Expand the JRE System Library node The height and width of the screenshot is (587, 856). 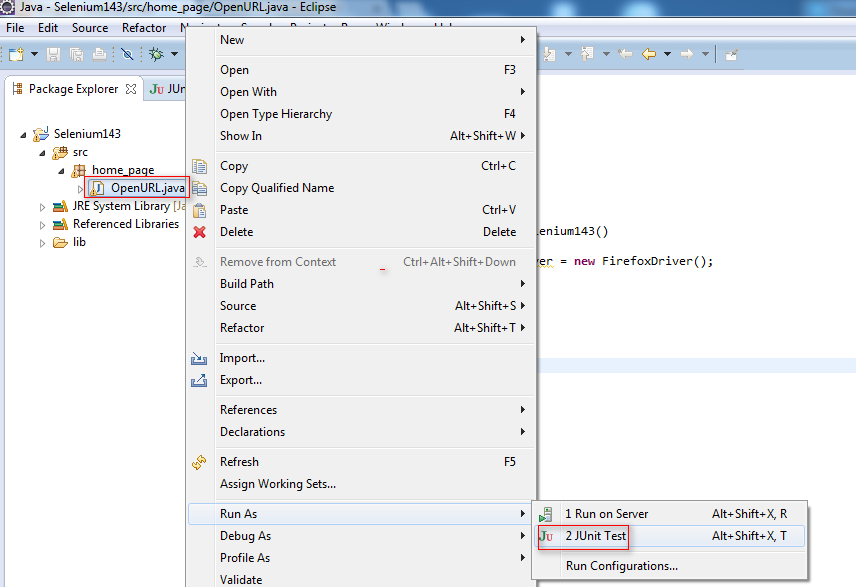click(x=42, y=207)
